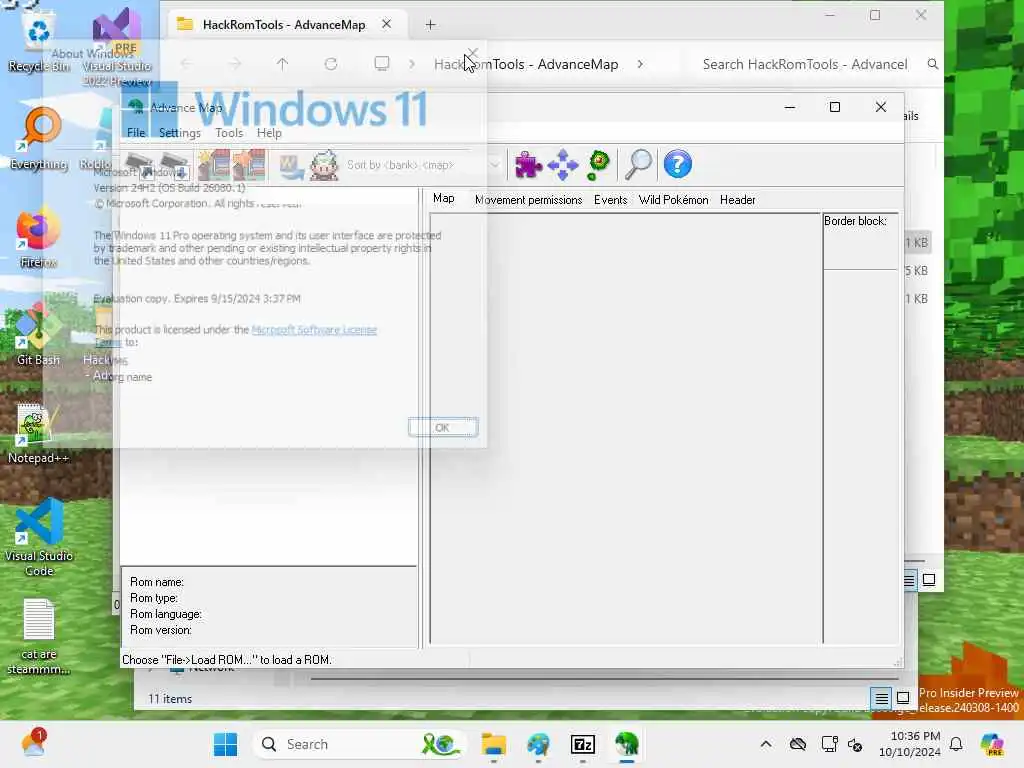Open the notifications bell in taskbar
Image resolution: width=1024 pixels, height=768 pixels.
coord(956,744)
